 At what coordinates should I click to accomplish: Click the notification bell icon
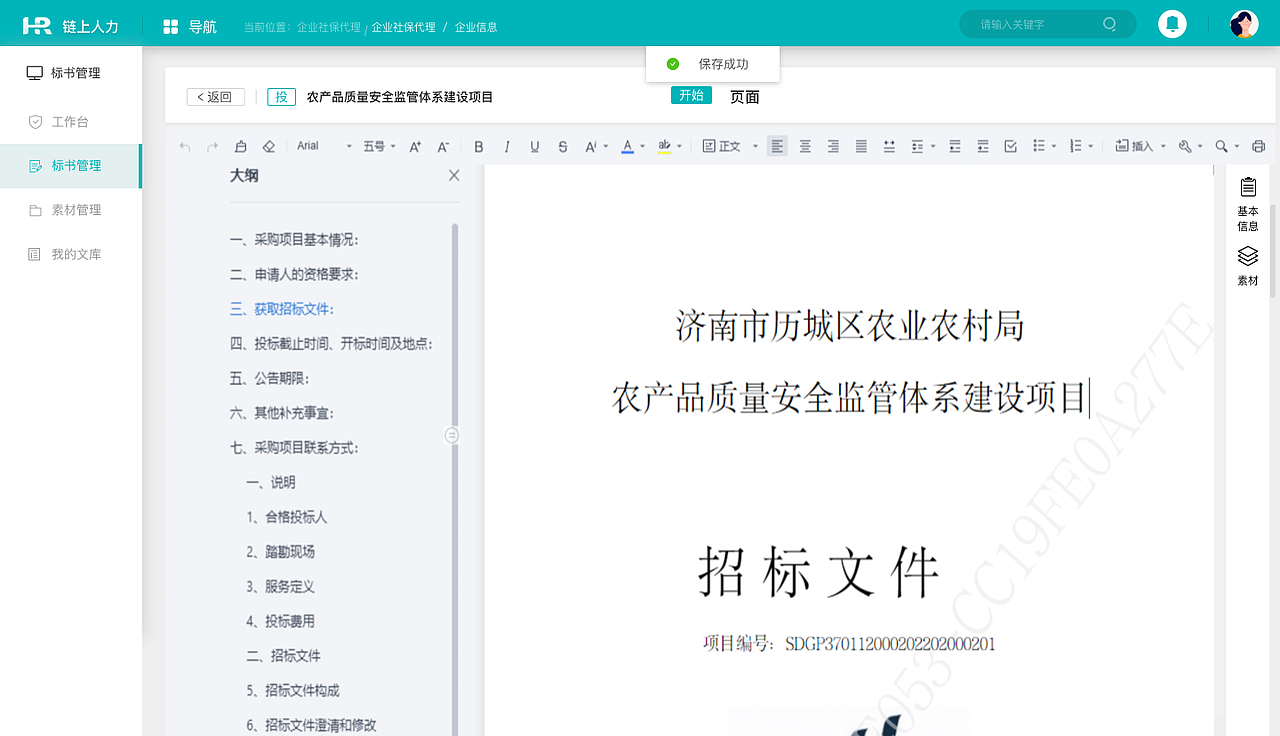pyautogui.click(x=1172, y=22)
